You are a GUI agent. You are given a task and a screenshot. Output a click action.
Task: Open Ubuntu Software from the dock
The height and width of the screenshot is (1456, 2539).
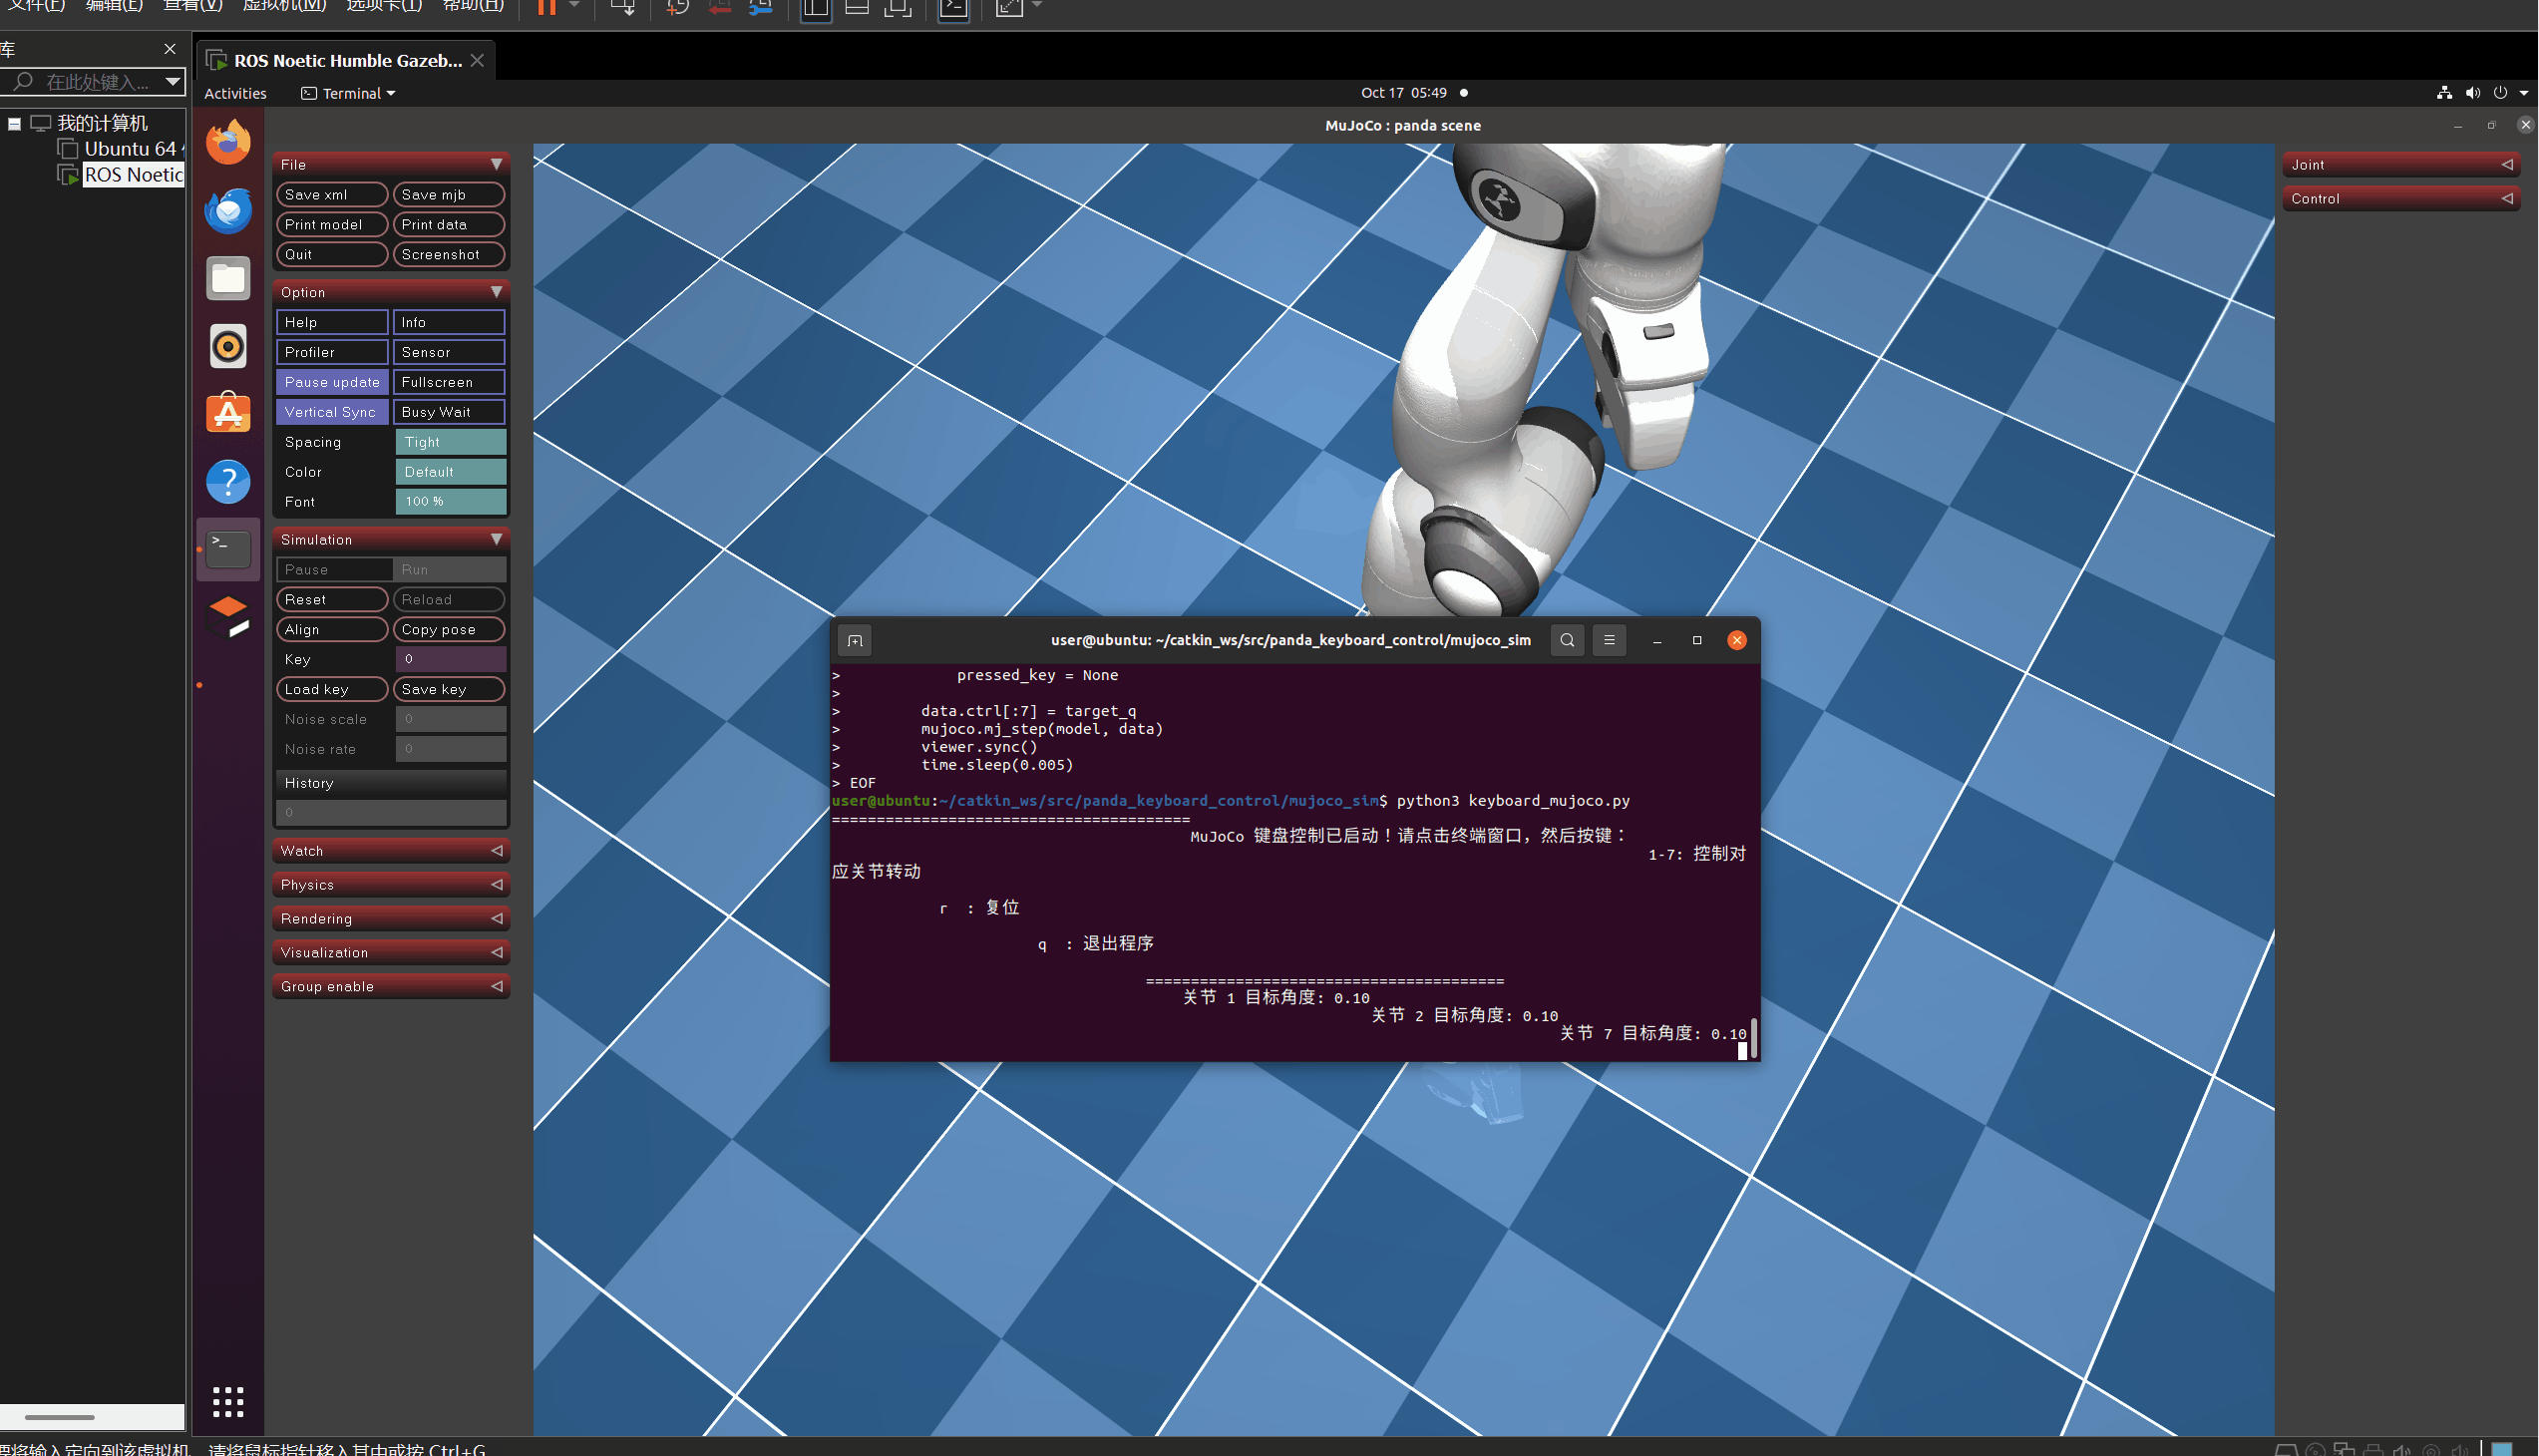tap(228, 413)
